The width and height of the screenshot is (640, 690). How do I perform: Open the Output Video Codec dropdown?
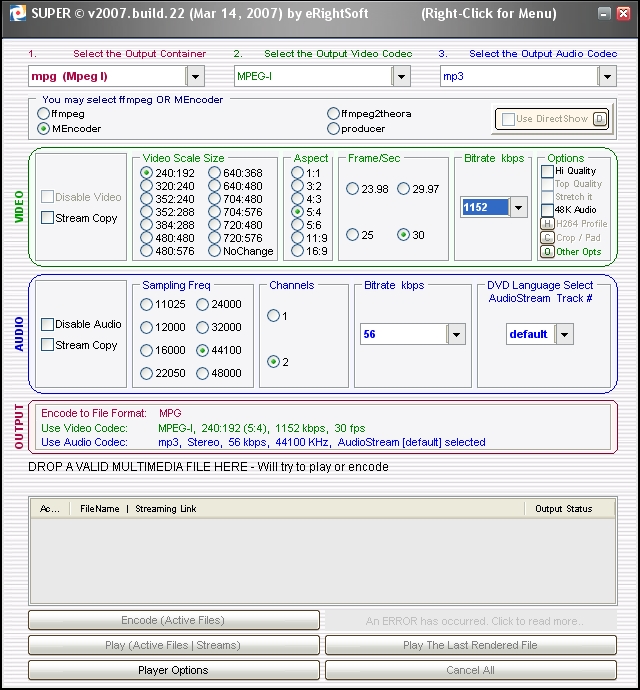tap(401, 77)
